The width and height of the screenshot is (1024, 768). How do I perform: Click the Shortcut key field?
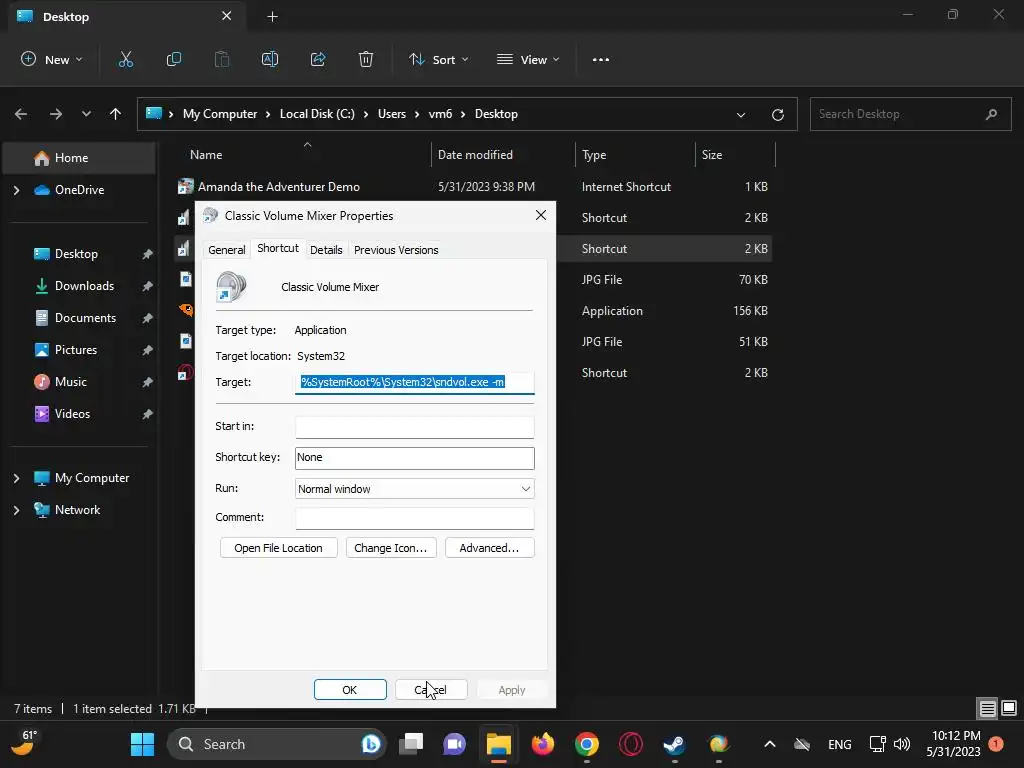coord(415,458)
